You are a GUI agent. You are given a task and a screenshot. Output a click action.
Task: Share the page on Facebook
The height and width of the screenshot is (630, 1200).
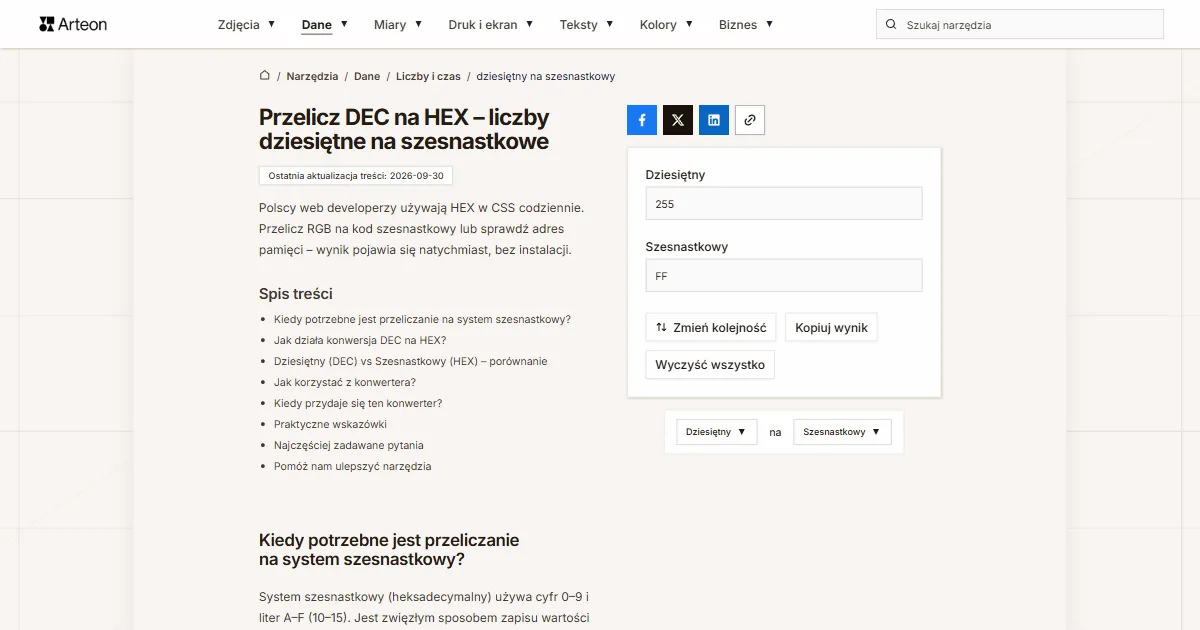[x=642, y=120]
